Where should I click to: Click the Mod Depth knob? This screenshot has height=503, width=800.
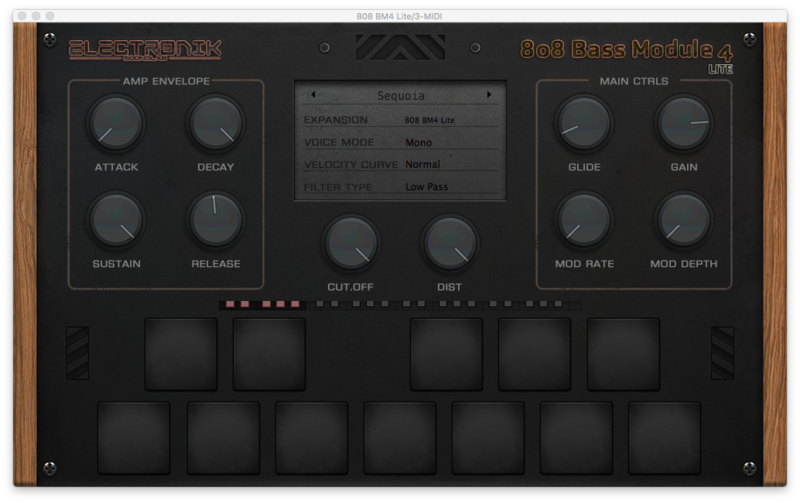point(684,220)
